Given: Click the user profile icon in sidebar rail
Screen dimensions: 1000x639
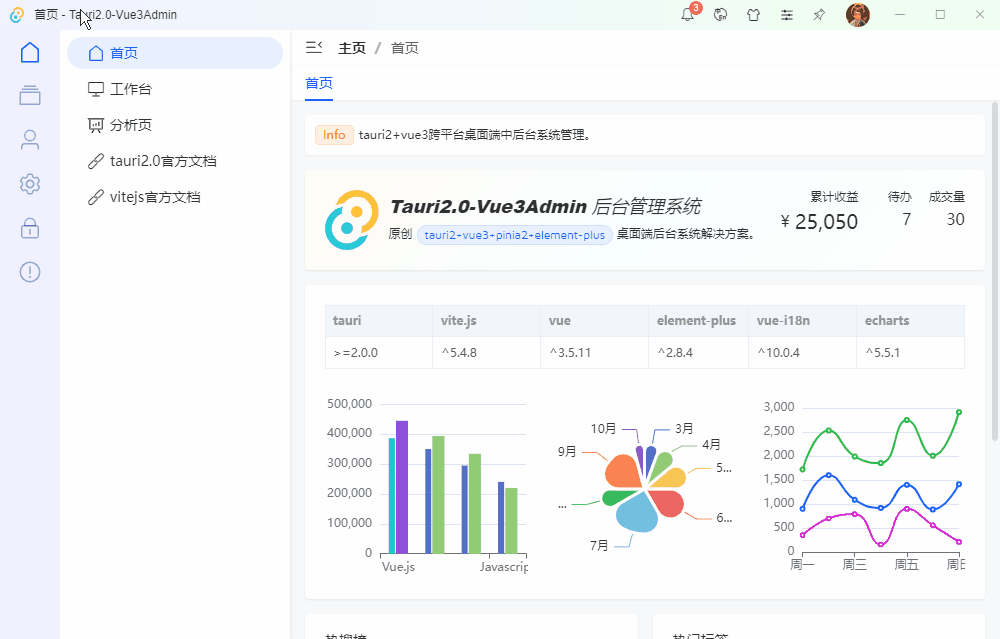Looking at the screenshot, I should pyautogui.click(x=30, y=140).
